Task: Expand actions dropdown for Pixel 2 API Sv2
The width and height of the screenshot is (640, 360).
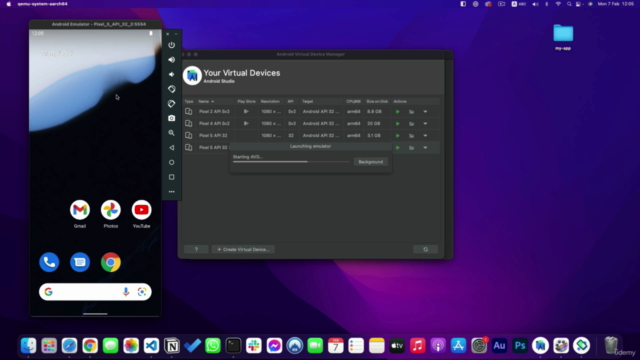Action: (x=425, y=111)
